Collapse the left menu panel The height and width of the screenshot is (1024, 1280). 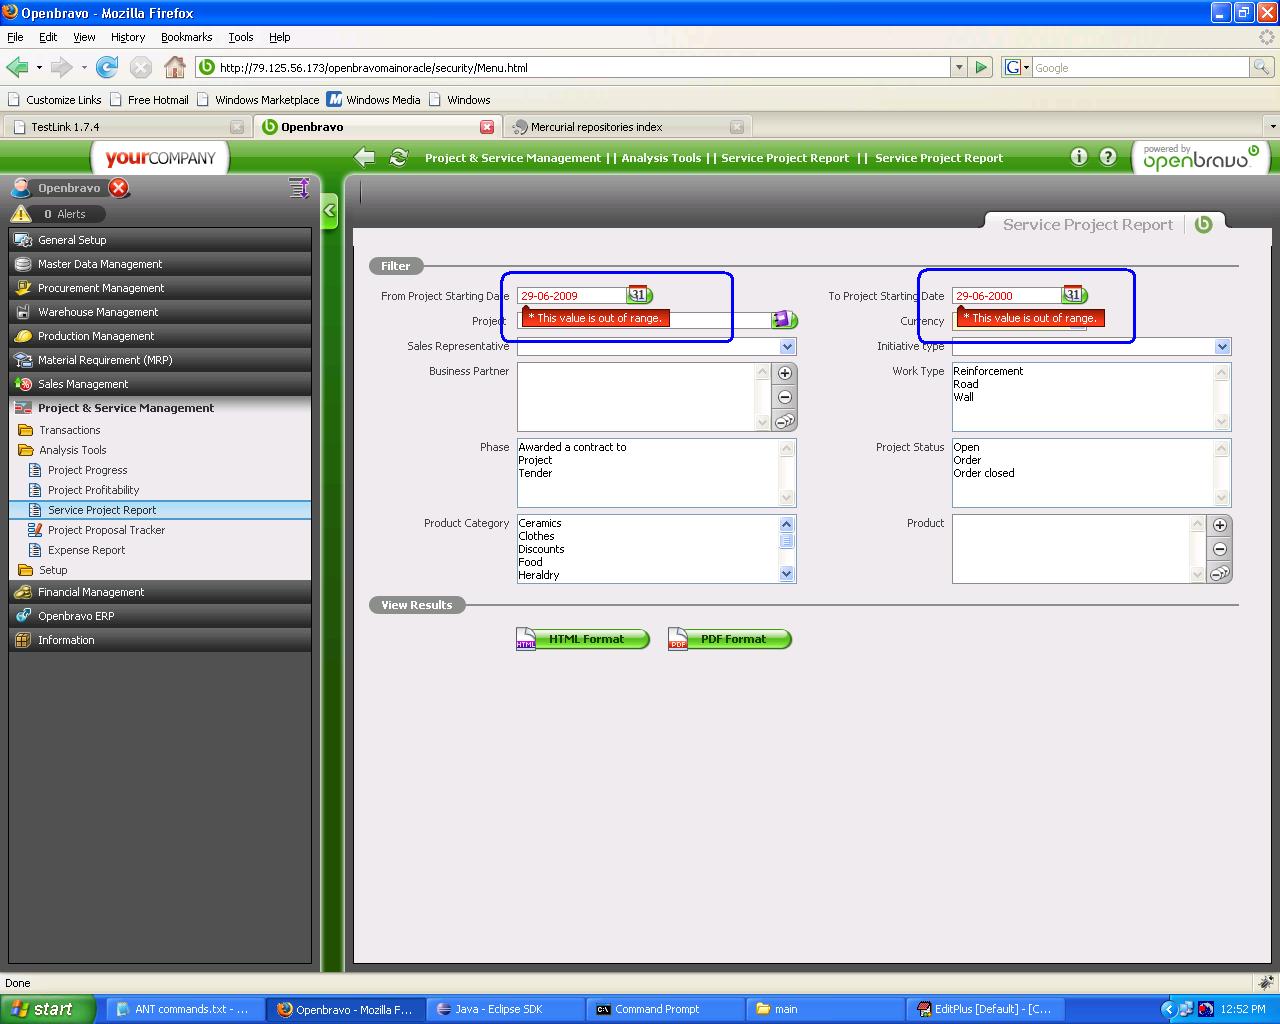coord(329,211)
